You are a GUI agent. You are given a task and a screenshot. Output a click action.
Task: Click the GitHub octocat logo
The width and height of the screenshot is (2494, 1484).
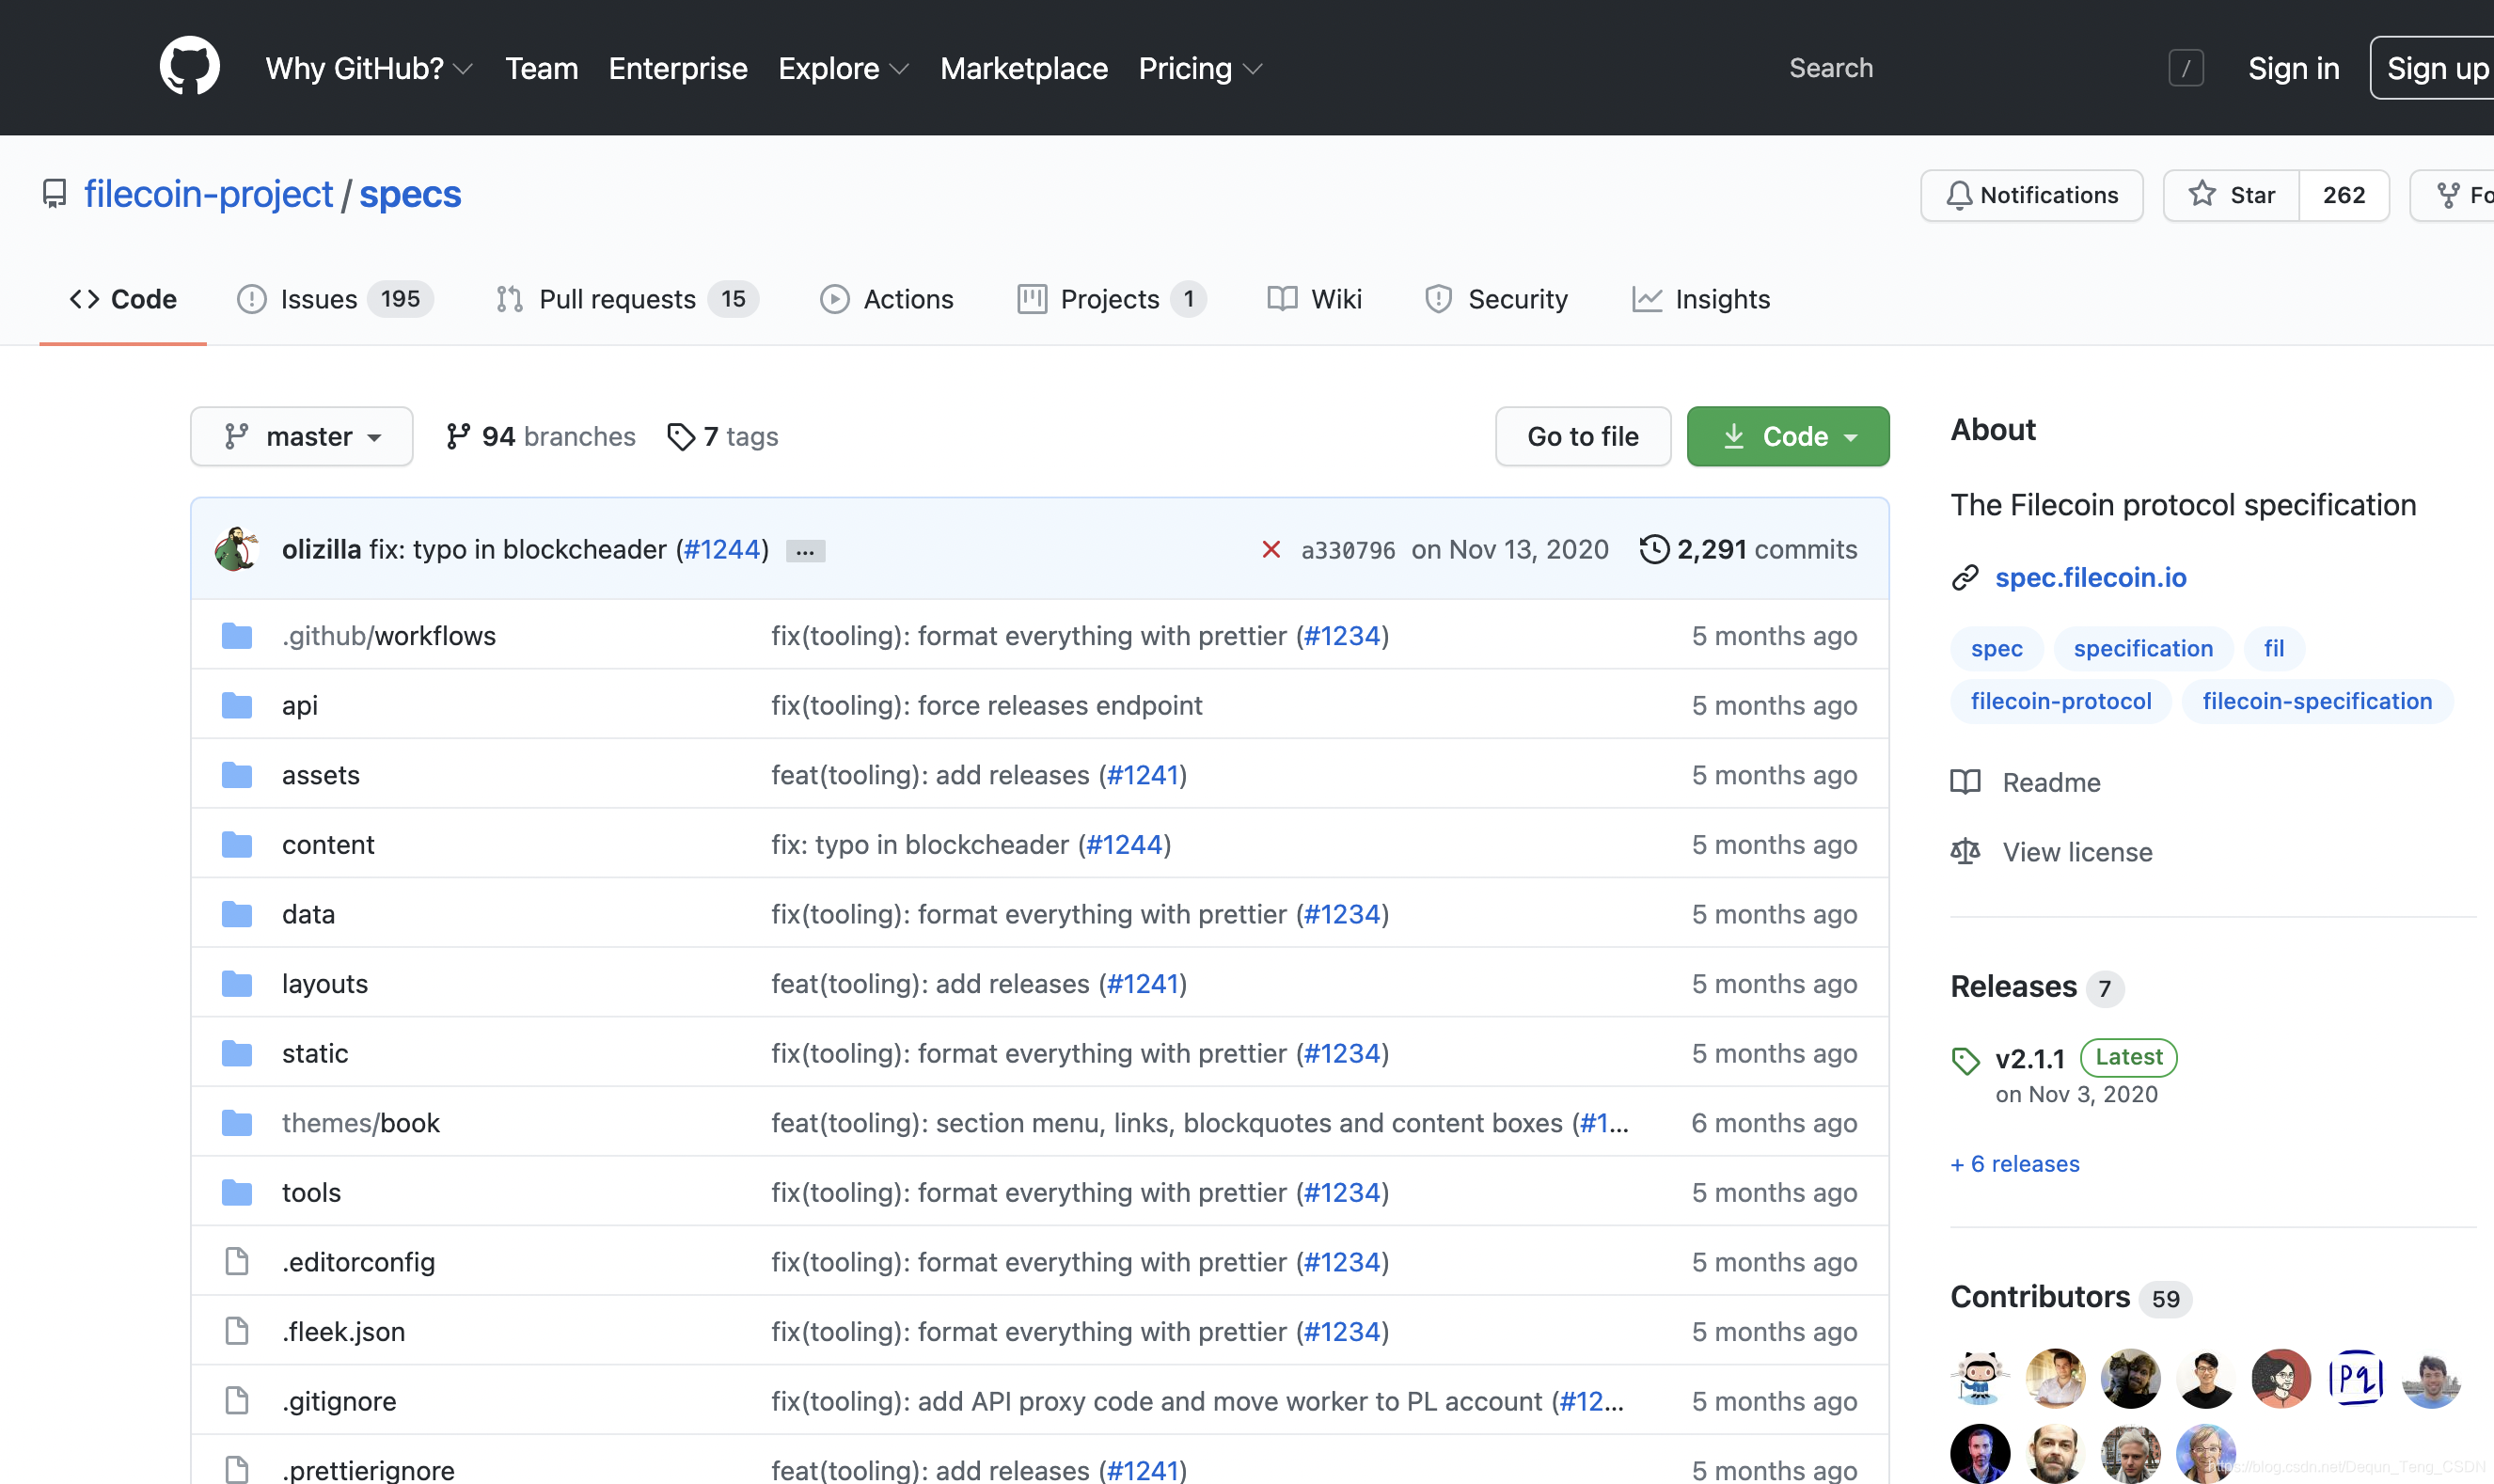click(189, 67)
